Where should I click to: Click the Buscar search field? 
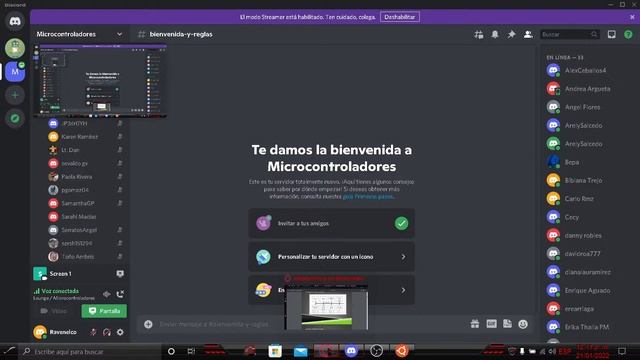[x=569, y=35]
